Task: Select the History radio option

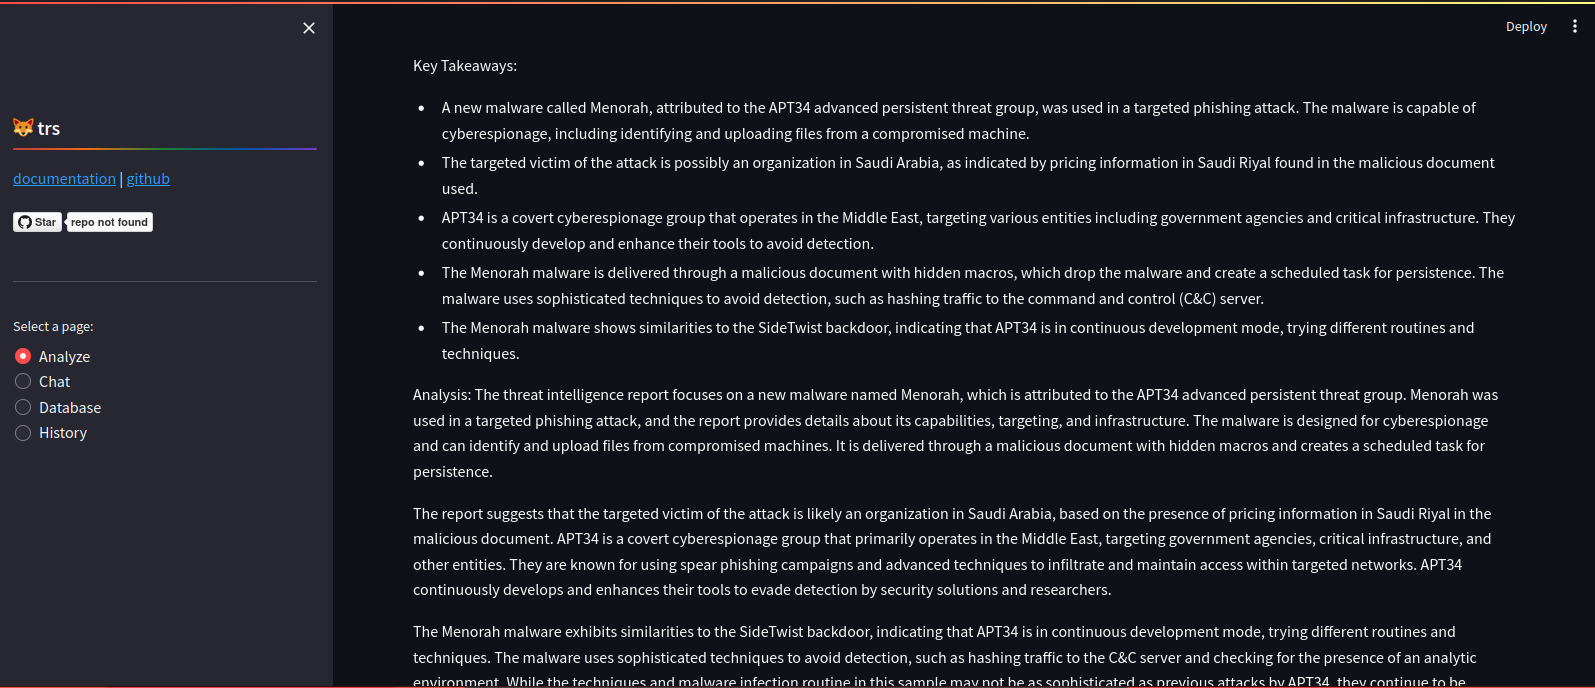Action: tap(23, 433)
